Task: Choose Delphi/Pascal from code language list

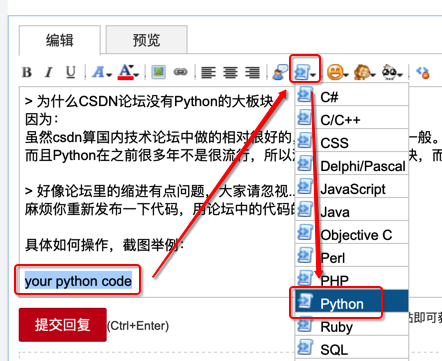Action: 352,164
